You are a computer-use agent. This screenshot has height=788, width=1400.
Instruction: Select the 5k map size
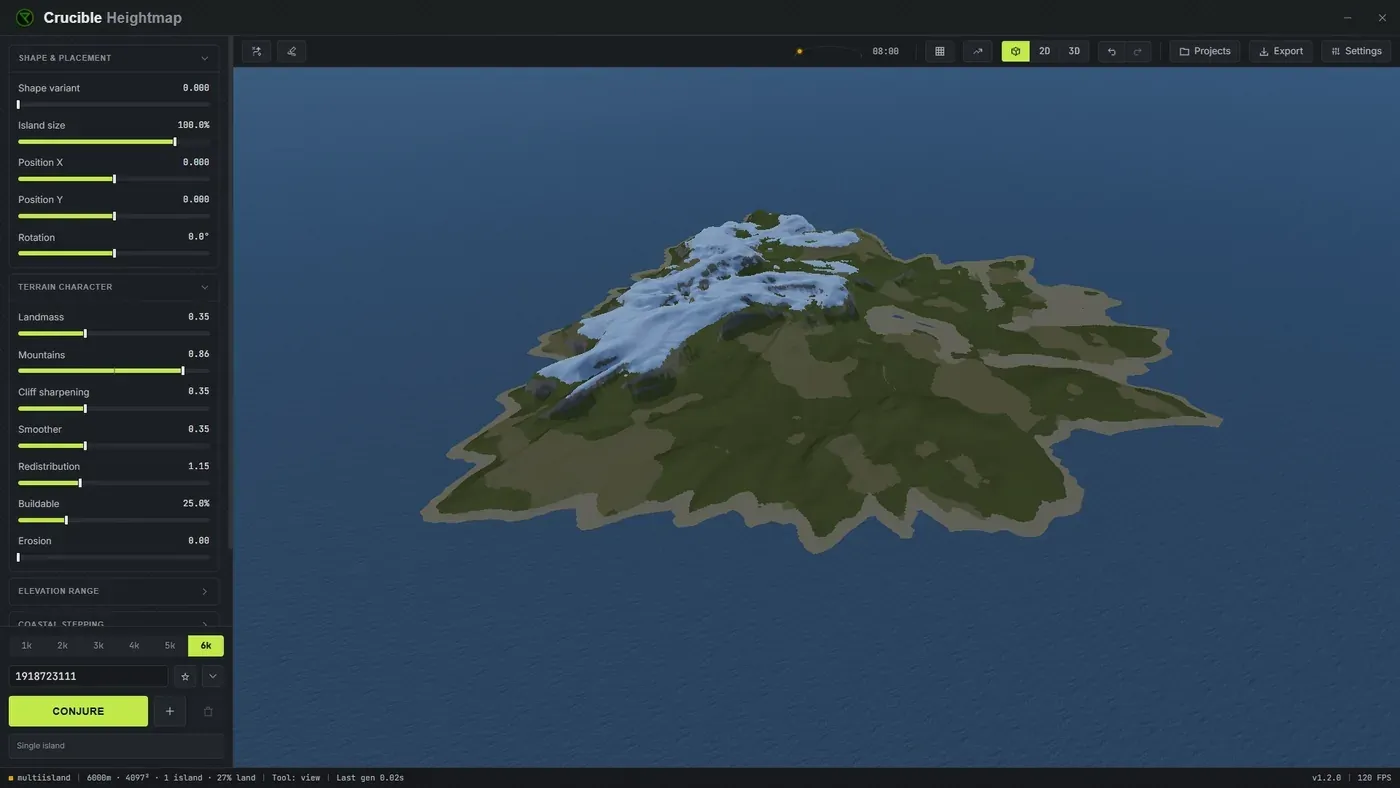click(170, 646)
